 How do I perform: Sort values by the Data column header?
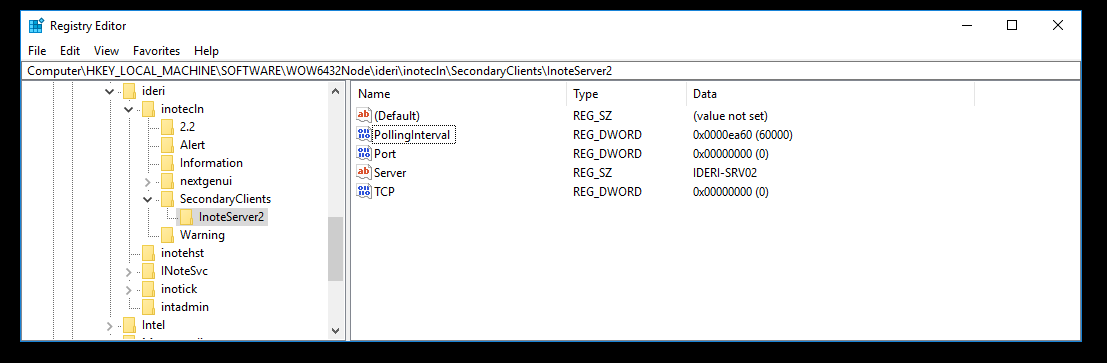[830, 94]
